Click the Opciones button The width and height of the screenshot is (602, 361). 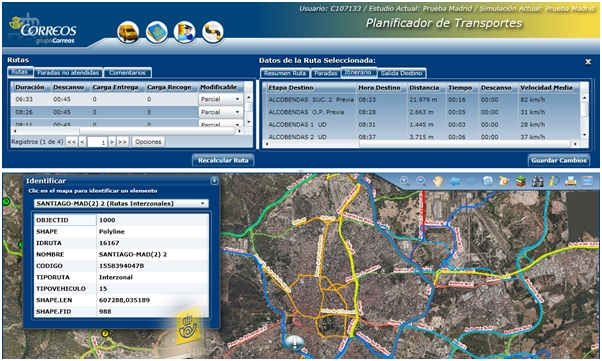point(148,142)
